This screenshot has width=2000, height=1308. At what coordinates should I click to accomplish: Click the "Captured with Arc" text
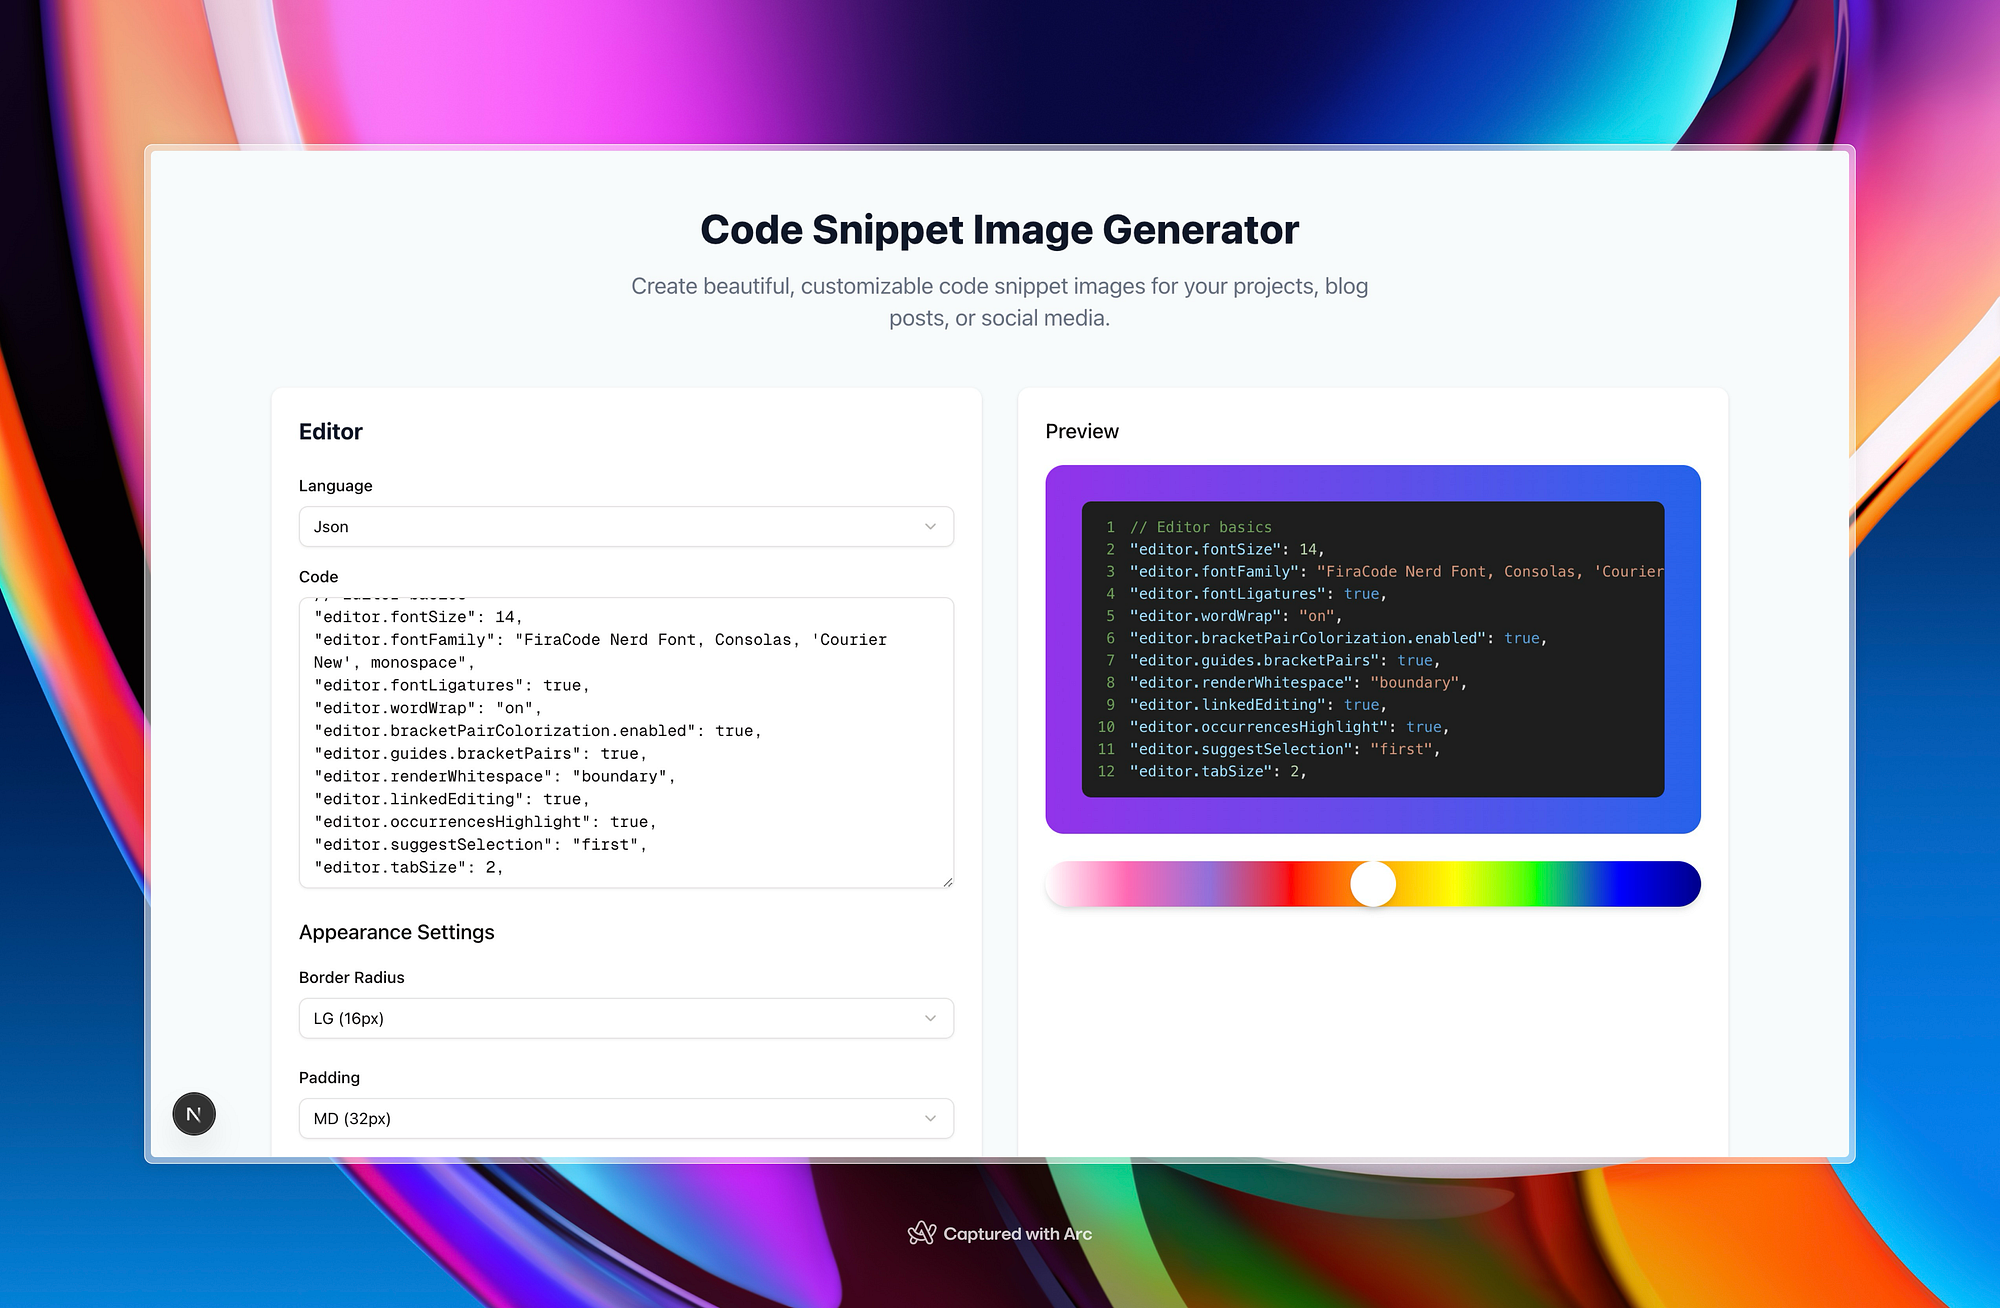point(1017,1234)
